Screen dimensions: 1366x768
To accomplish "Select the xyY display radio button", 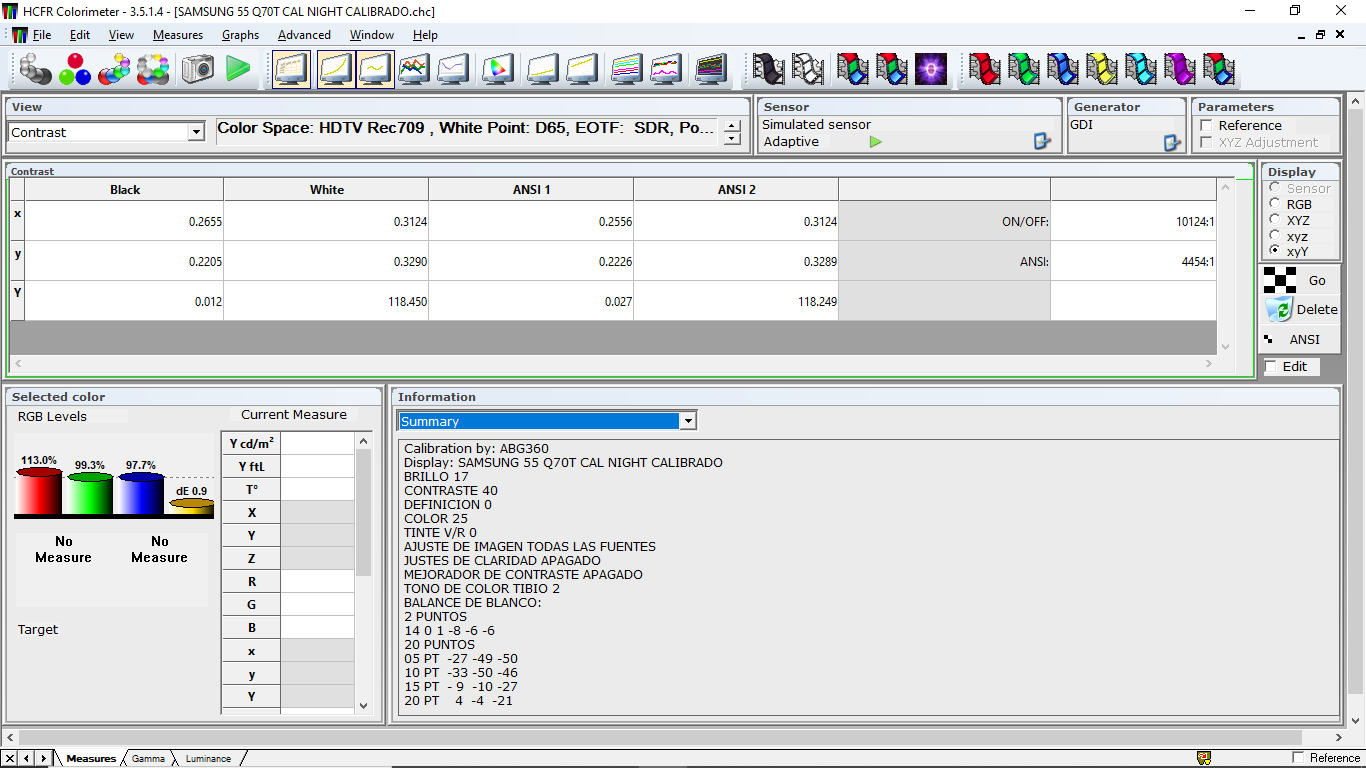I will [1274, 251].
